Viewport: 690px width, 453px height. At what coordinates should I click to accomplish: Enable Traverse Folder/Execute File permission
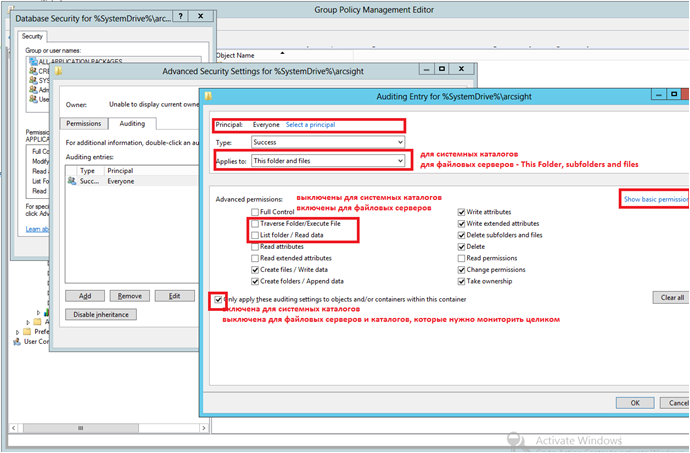tap(255, 224)
